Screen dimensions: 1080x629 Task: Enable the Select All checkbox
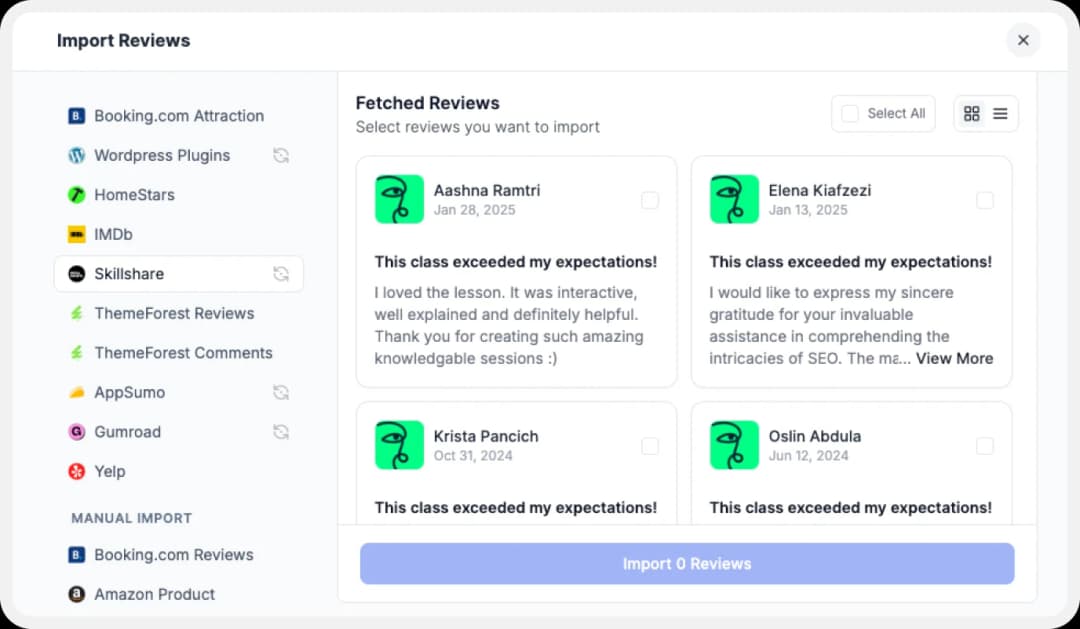pos(849,113)
